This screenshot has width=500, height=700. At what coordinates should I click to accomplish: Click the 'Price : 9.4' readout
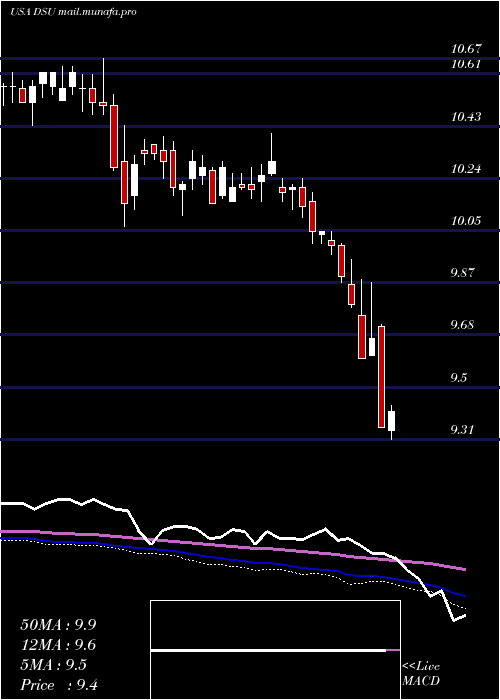(59, 685)
